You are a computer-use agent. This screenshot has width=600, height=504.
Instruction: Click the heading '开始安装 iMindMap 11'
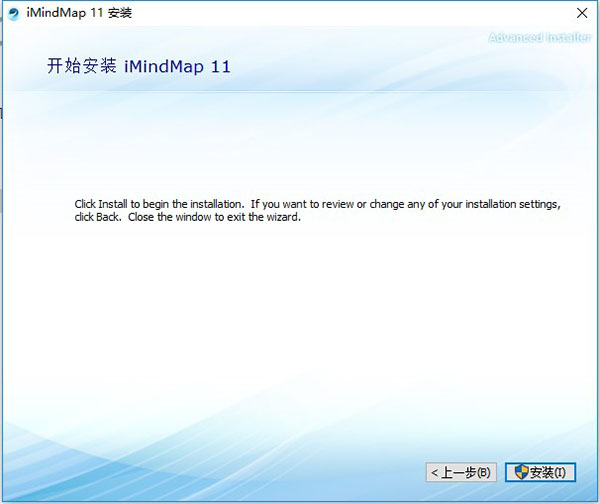139,66
